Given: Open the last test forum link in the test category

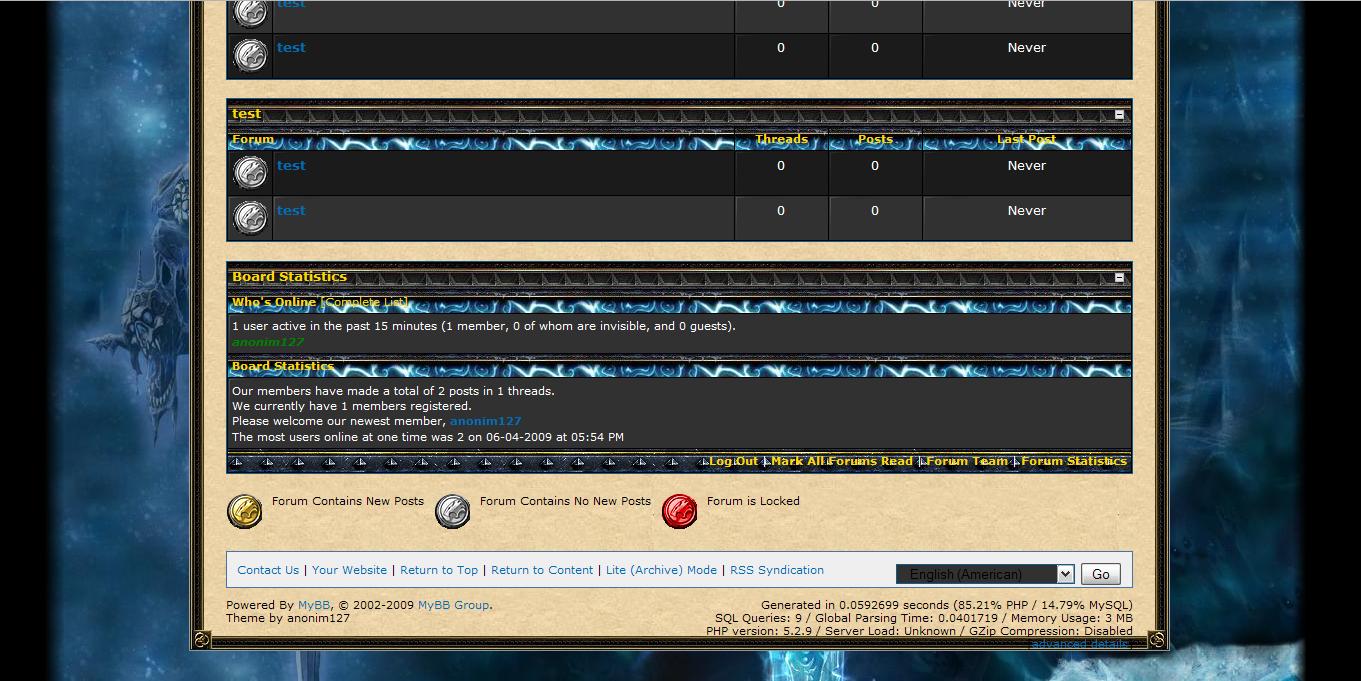Looking at the screenshot, I should [x=291, y=211].
